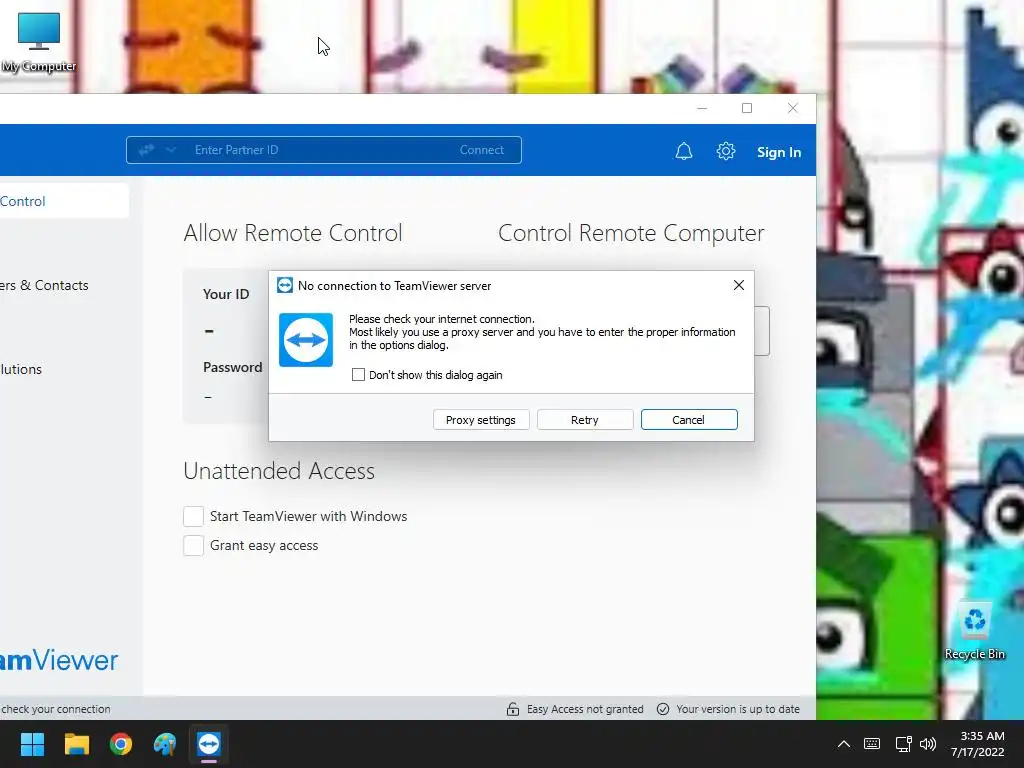Click the Password label
This screenshot has height=768, width=1024.
232,367
